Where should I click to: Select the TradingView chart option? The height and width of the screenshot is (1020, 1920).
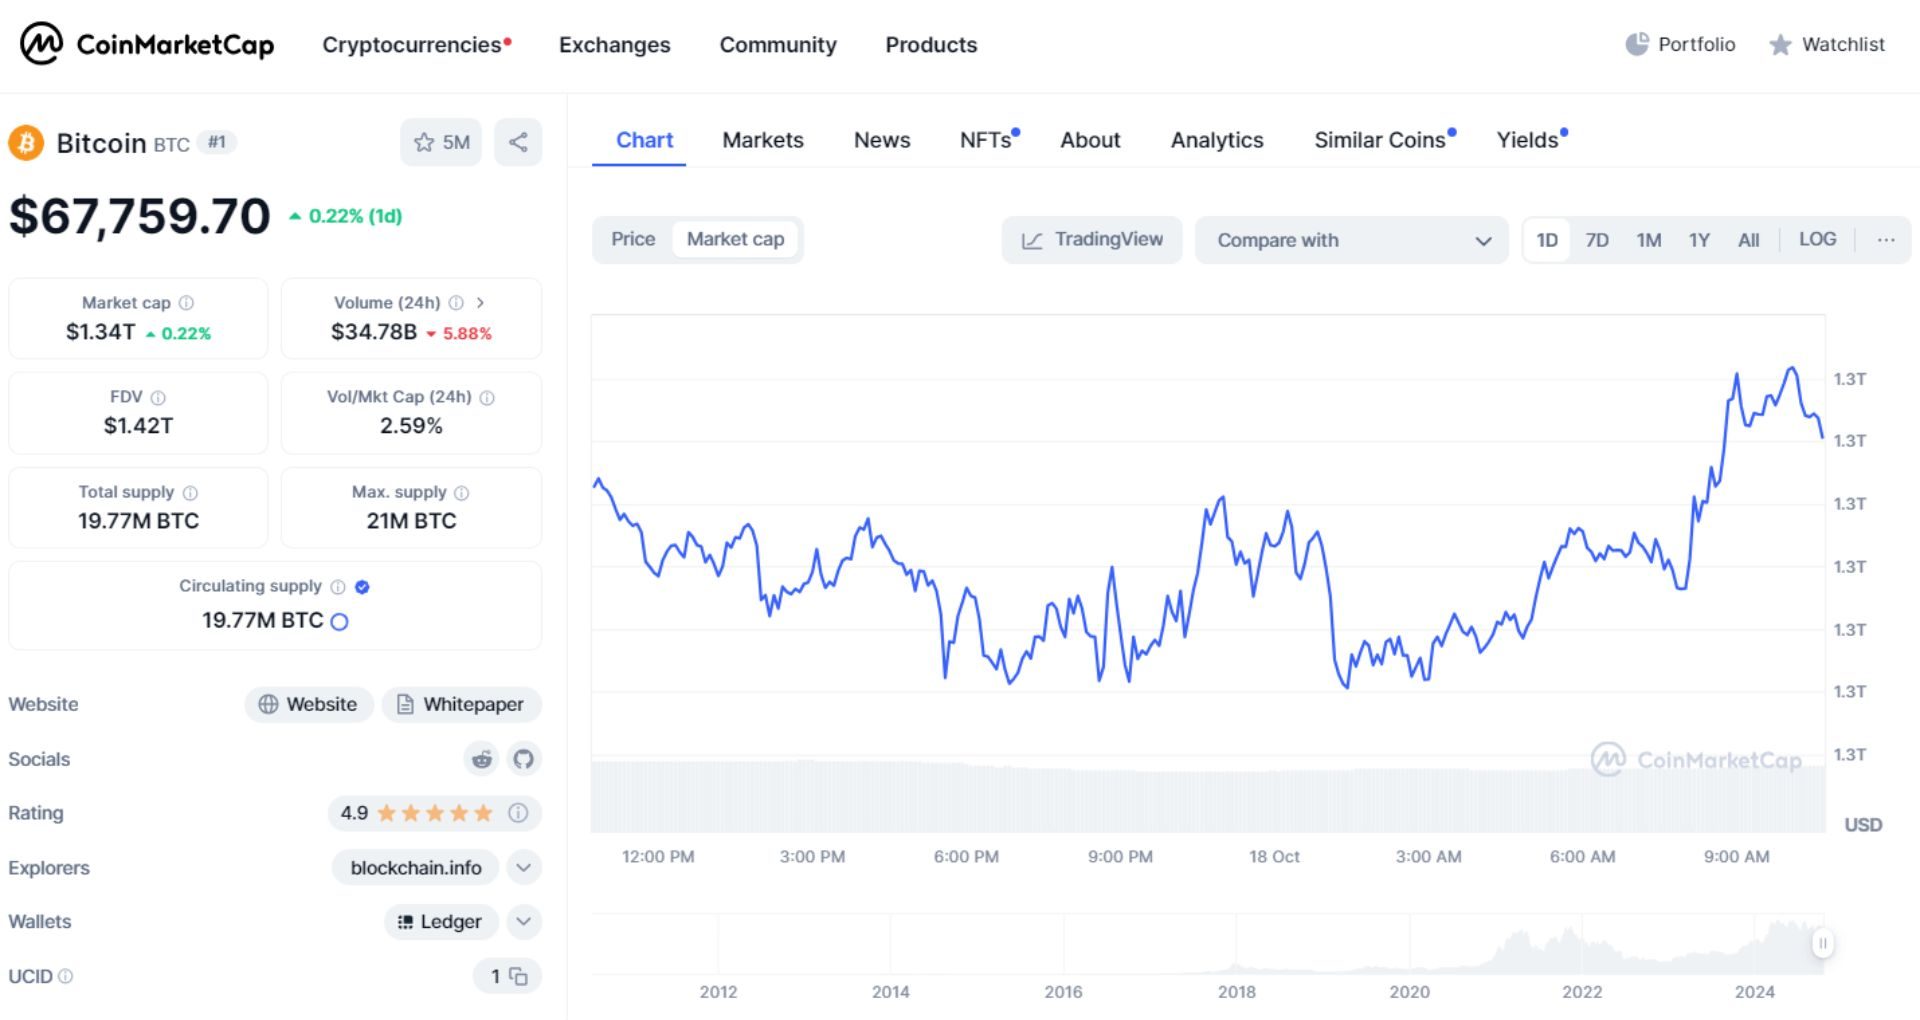1091,239
